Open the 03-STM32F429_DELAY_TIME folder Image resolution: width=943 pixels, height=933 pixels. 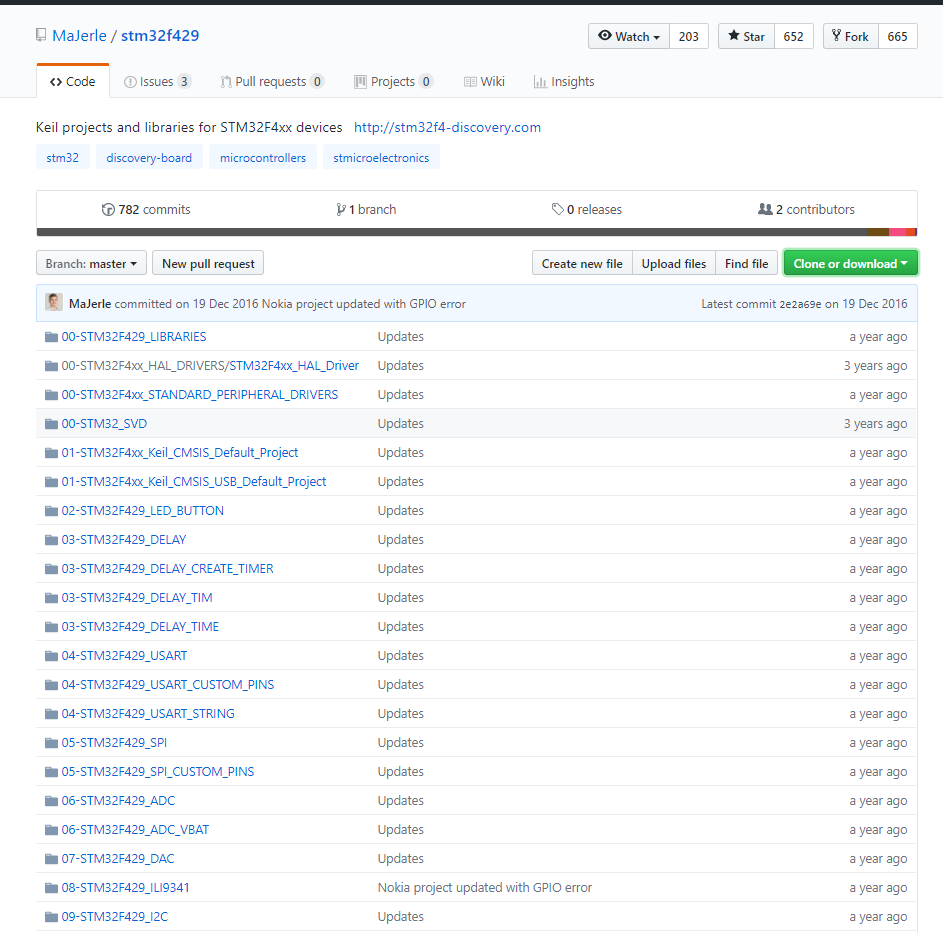[140, 627]
